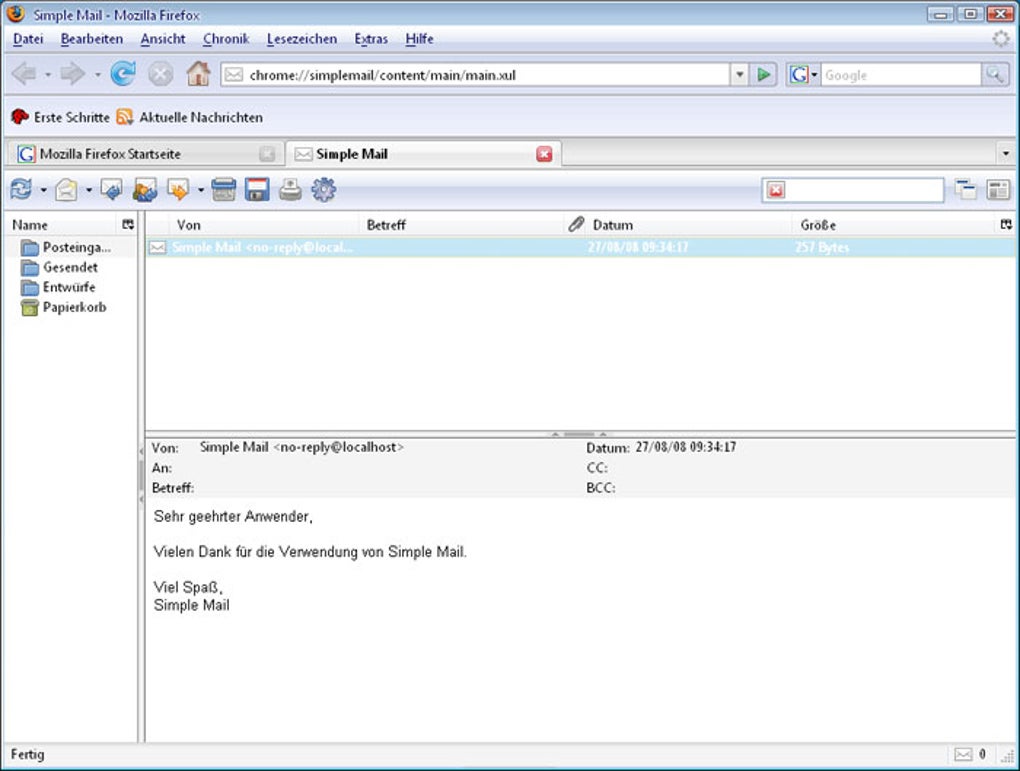The image size is (1020, 771).
Task: Close the Simple Mail tab
Action: (x=544, y=154)
